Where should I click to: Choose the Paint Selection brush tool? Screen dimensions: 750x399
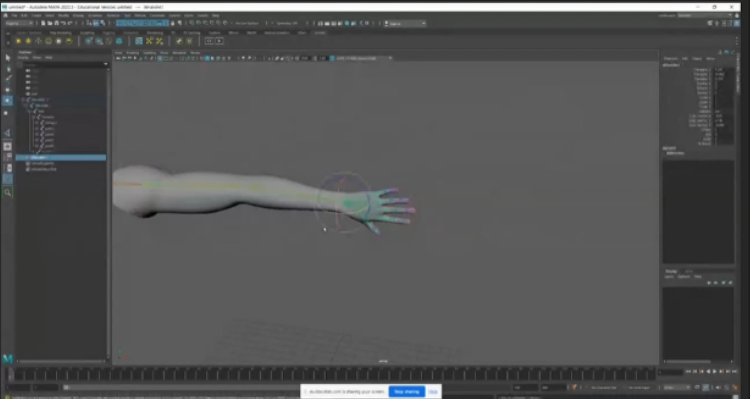pyautogui.click(x=7, y=79)
